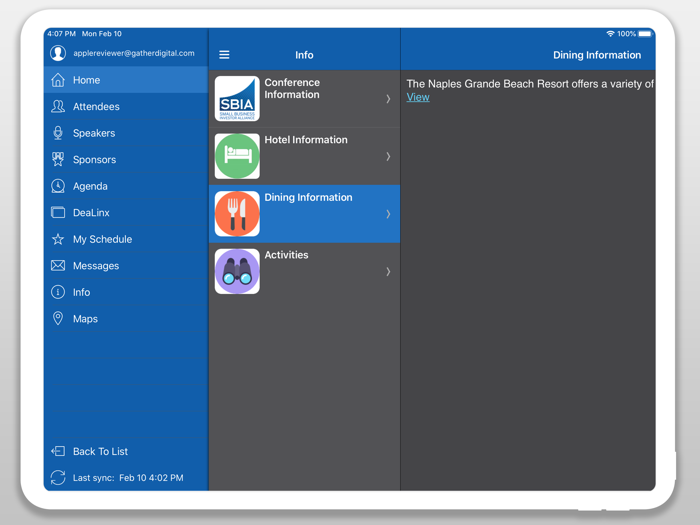700x525 pixels.
Task: Click the Back To List exit icon
Action: (58, 451)
